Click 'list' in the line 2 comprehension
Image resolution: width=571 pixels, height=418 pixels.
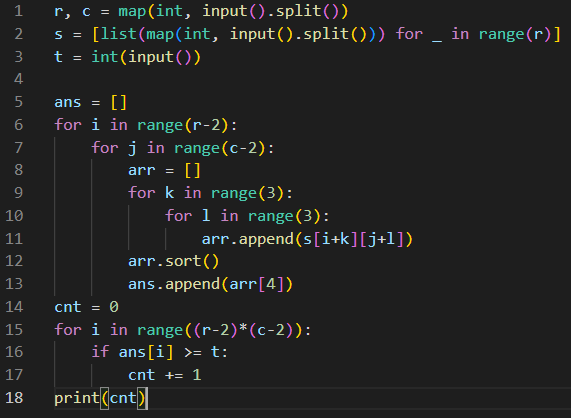[119, 34]
